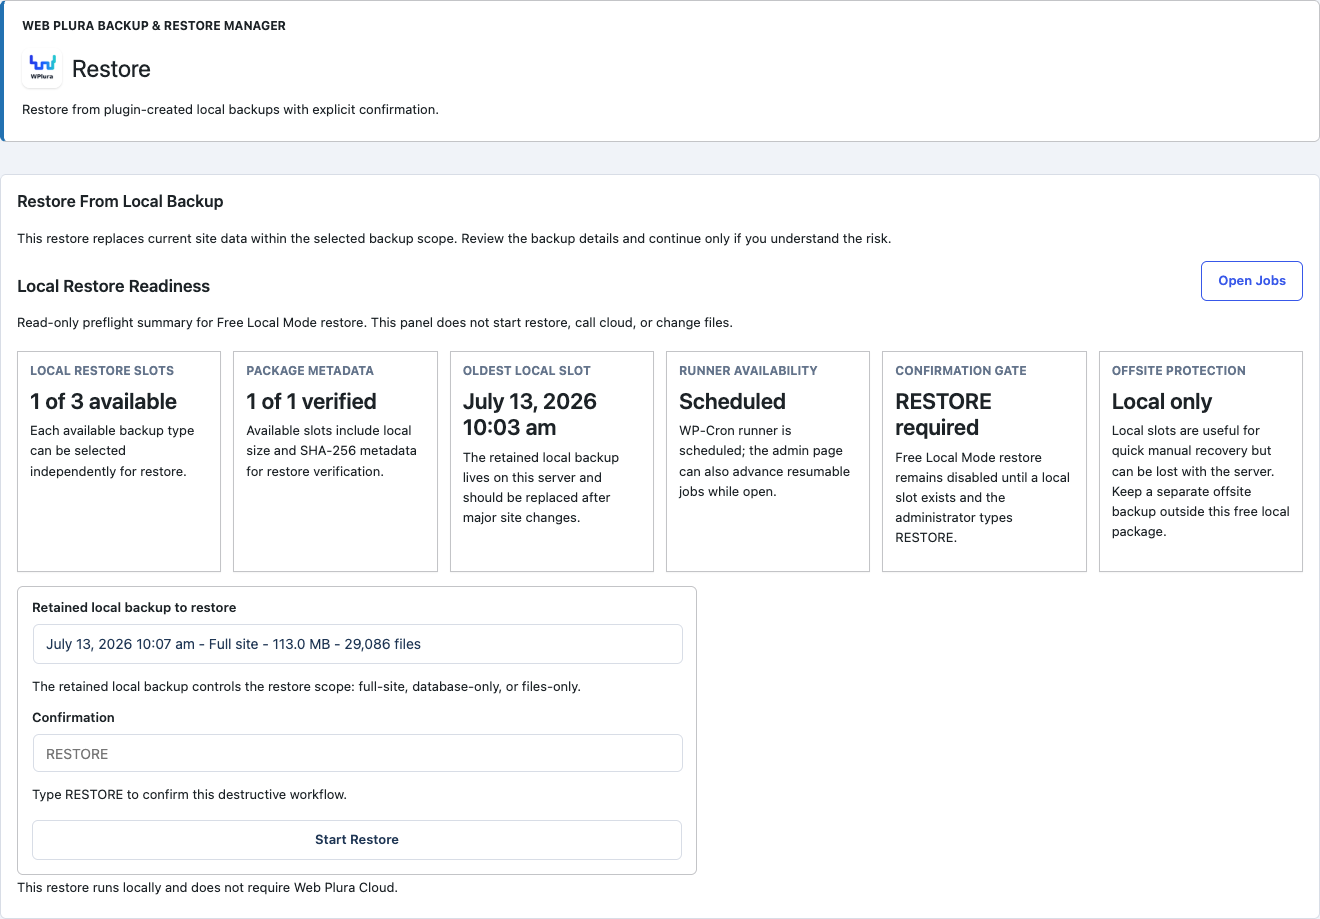Click the '1 of 1 verified' text
Image resolution: width=1320 pixels, height=919 pixels.
[x=311, y=401]
